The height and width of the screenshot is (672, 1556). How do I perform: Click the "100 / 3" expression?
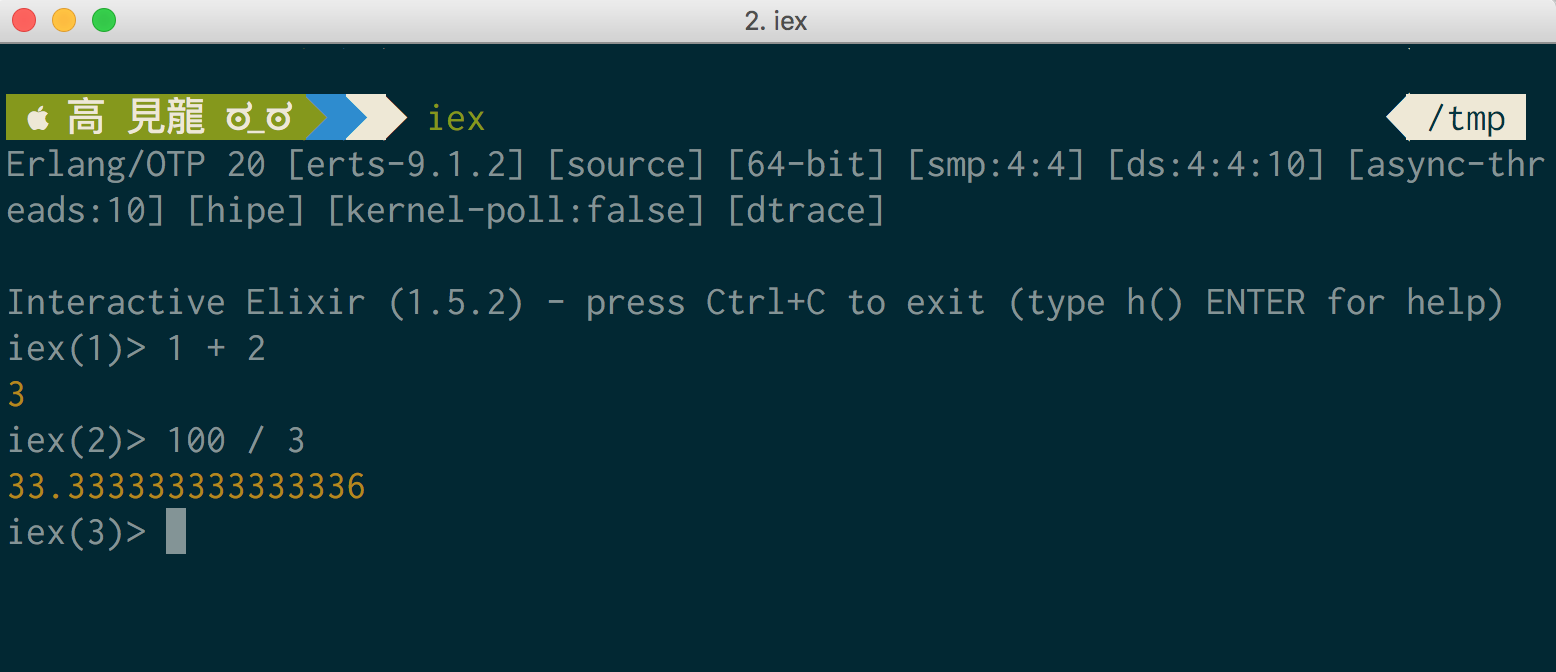236,441
